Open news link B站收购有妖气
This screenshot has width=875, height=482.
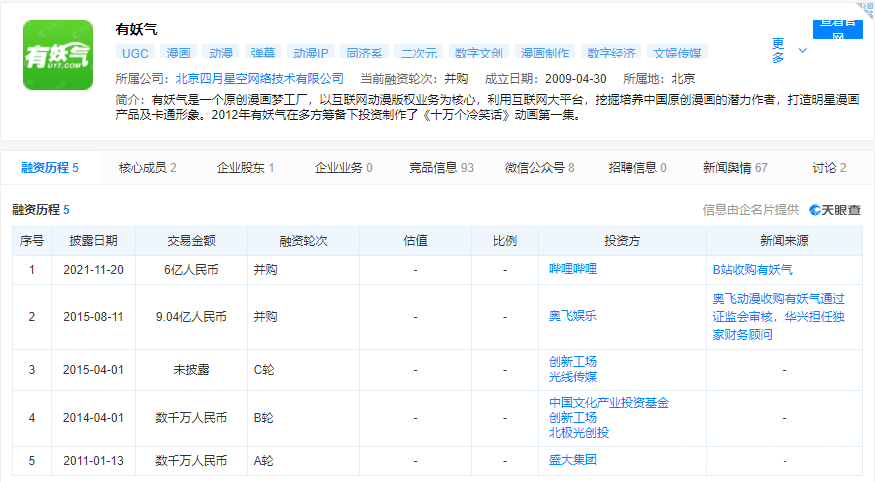752,270
